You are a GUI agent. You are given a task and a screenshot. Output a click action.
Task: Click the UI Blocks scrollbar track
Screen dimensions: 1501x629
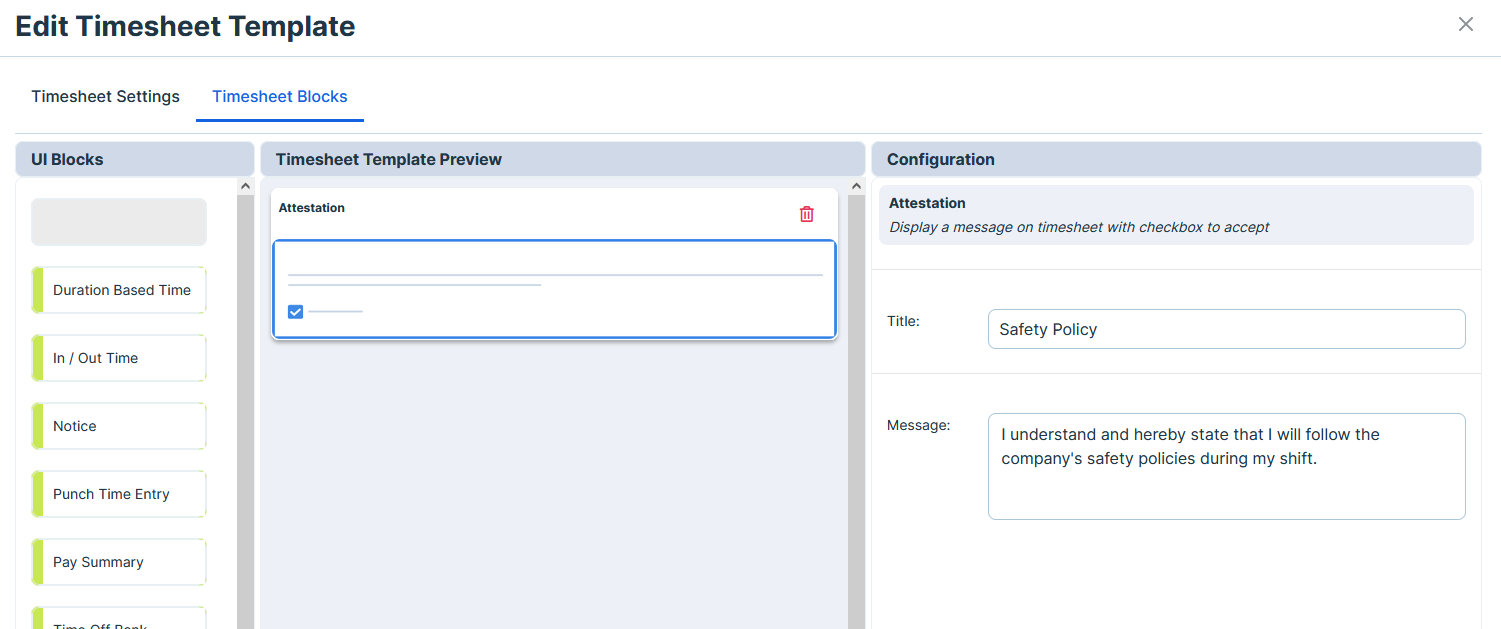tap(245, 400)
